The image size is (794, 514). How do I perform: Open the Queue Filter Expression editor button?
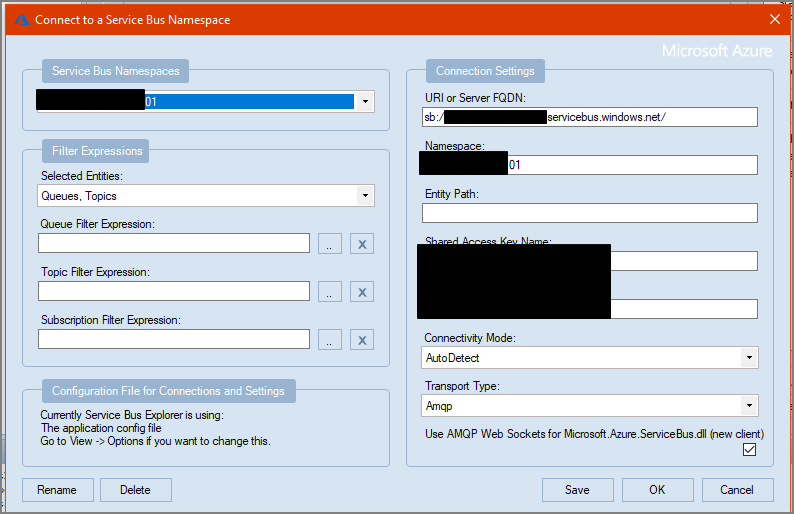coord(330,244)
